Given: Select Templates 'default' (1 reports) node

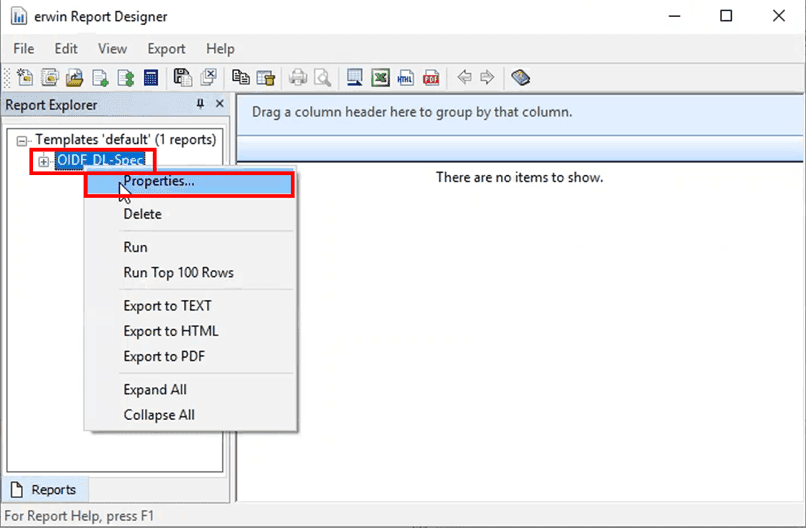Looking at the screenshot, I should click(125, 139).
